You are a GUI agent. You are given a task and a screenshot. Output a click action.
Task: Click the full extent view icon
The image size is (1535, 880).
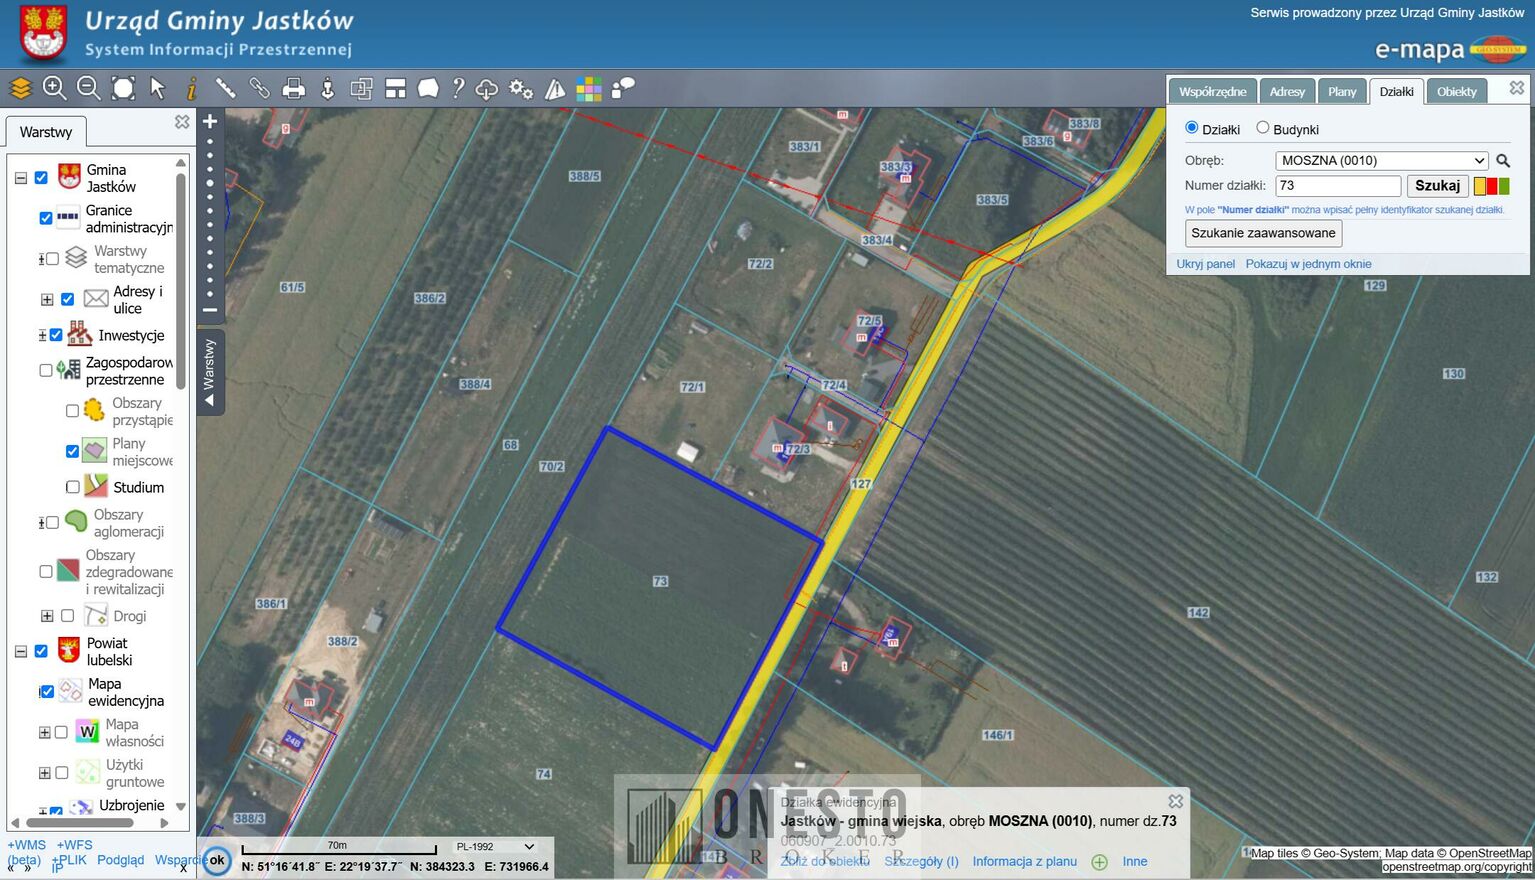click(x=123, y=88)
